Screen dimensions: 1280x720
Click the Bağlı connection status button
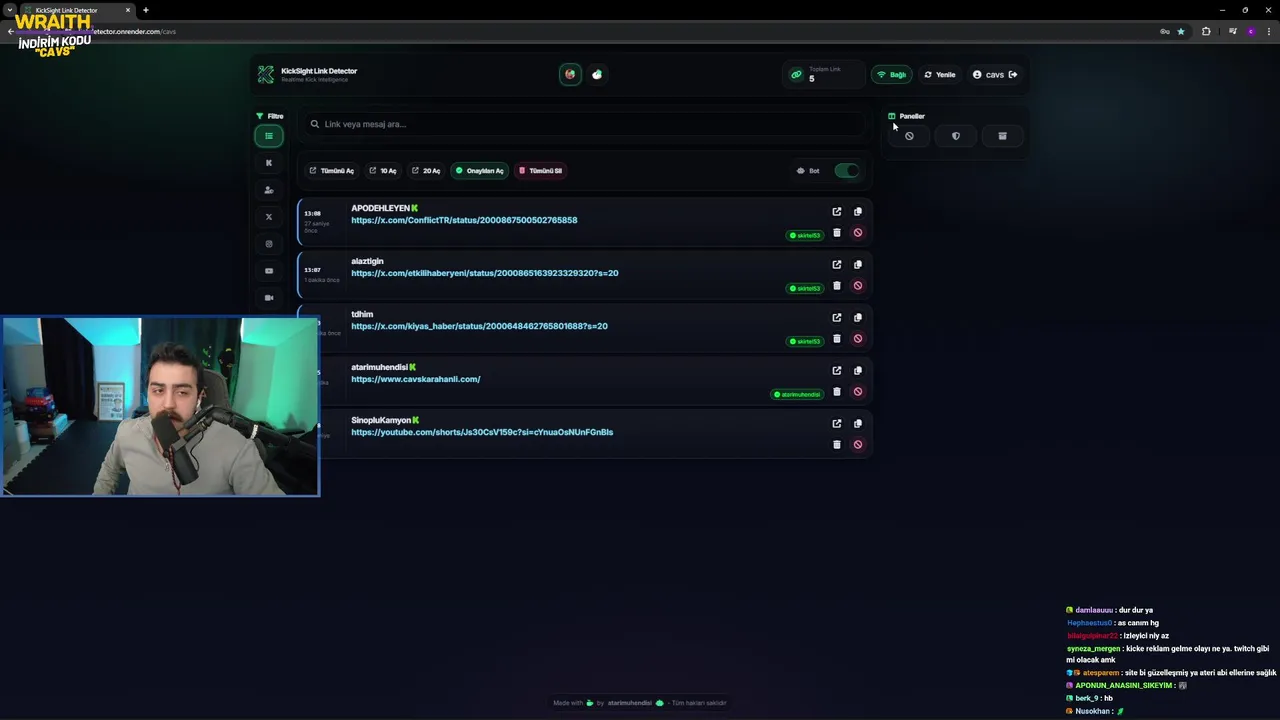pos(892,75)
